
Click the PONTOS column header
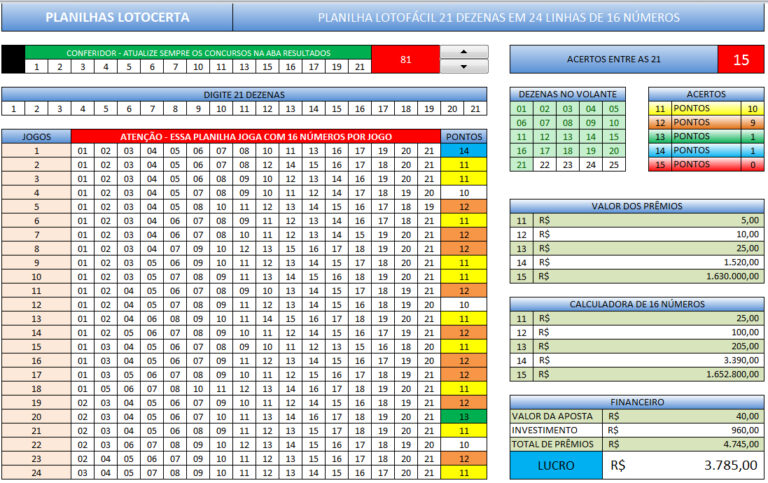click(464, 136)
